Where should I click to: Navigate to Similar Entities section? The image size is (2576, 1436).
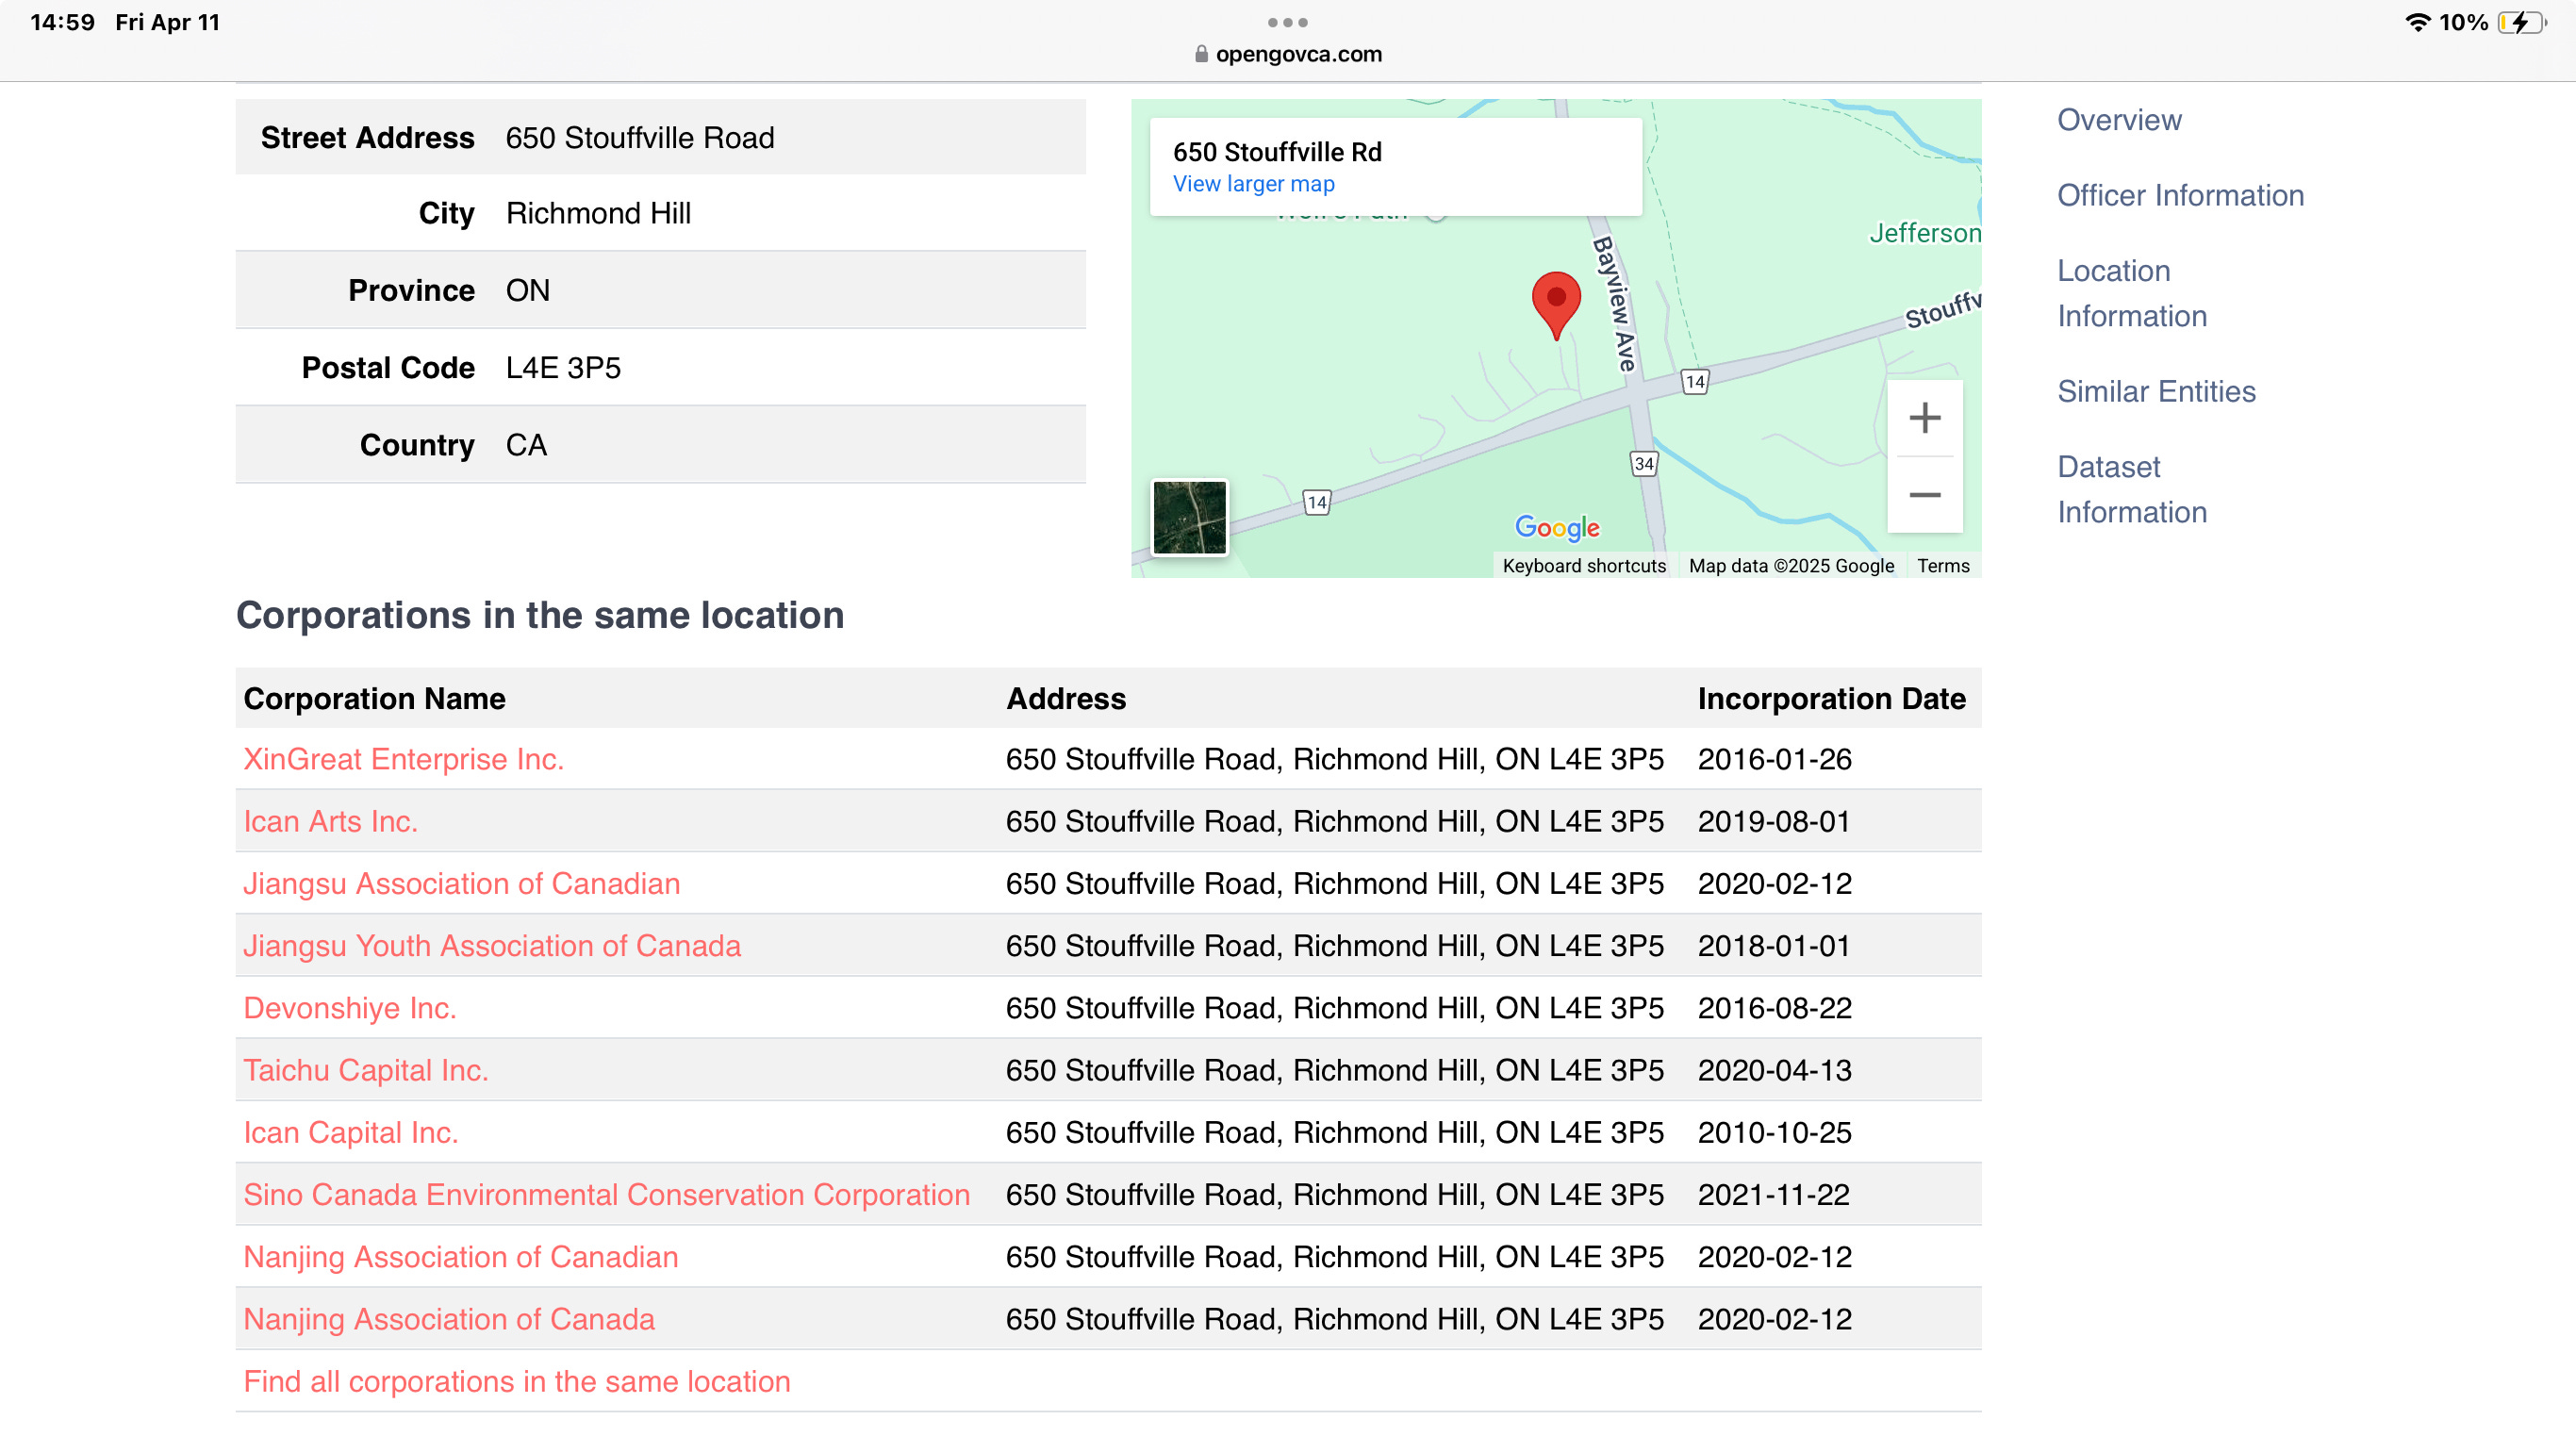(2156, 391)
